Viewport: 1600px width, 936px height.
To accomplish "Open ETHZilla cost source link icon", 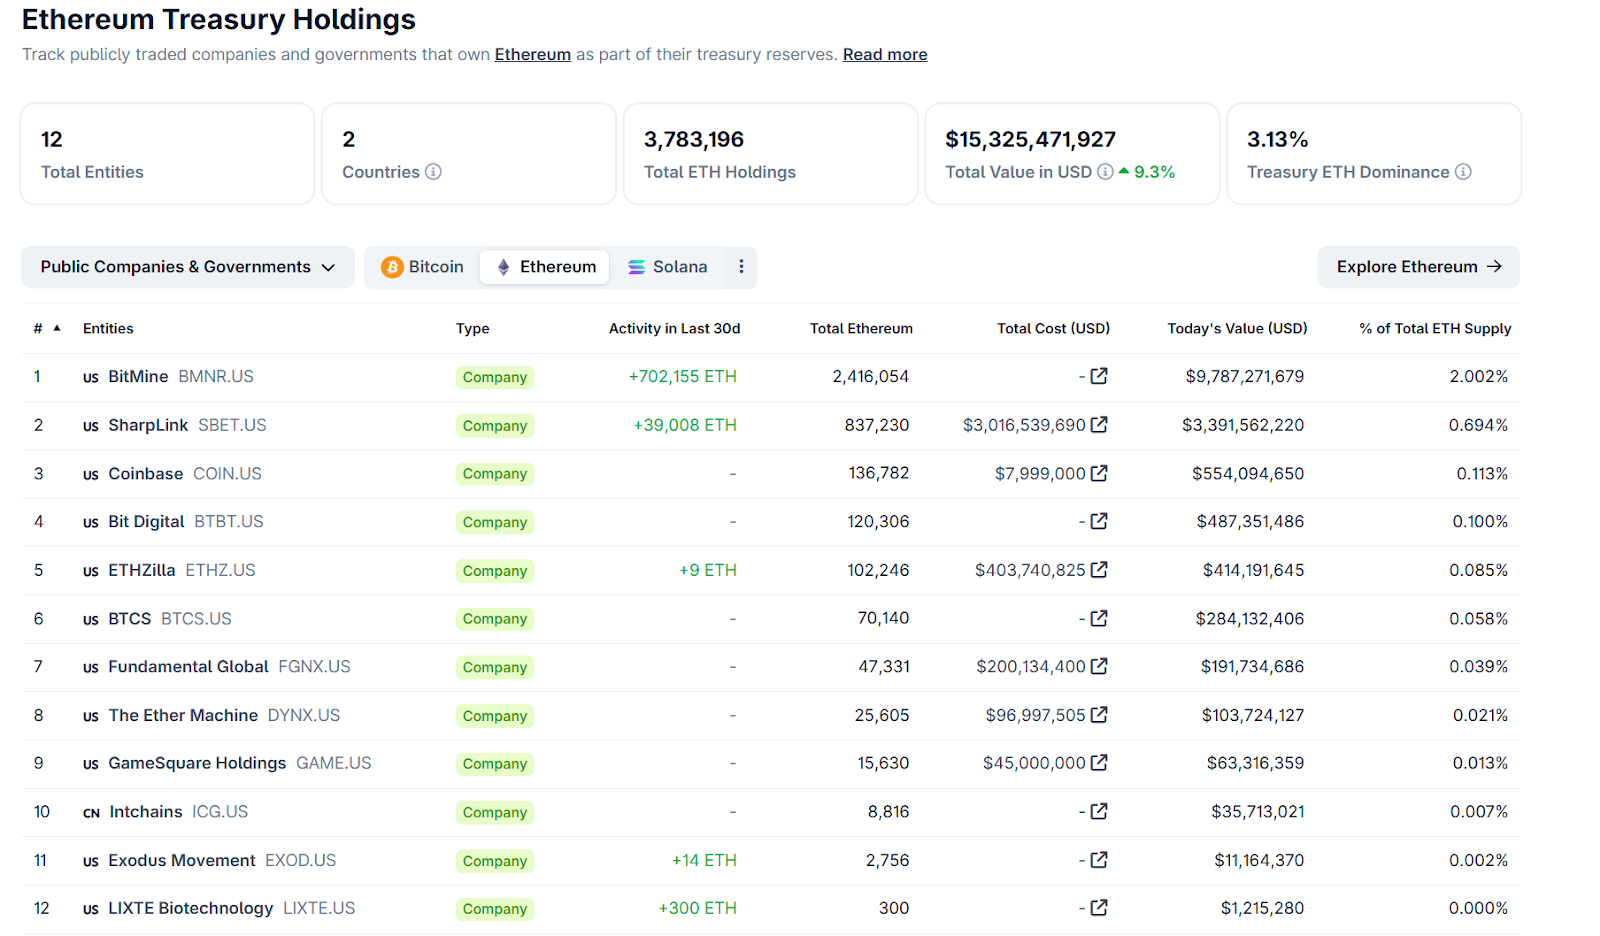I will coord(1099,570).
